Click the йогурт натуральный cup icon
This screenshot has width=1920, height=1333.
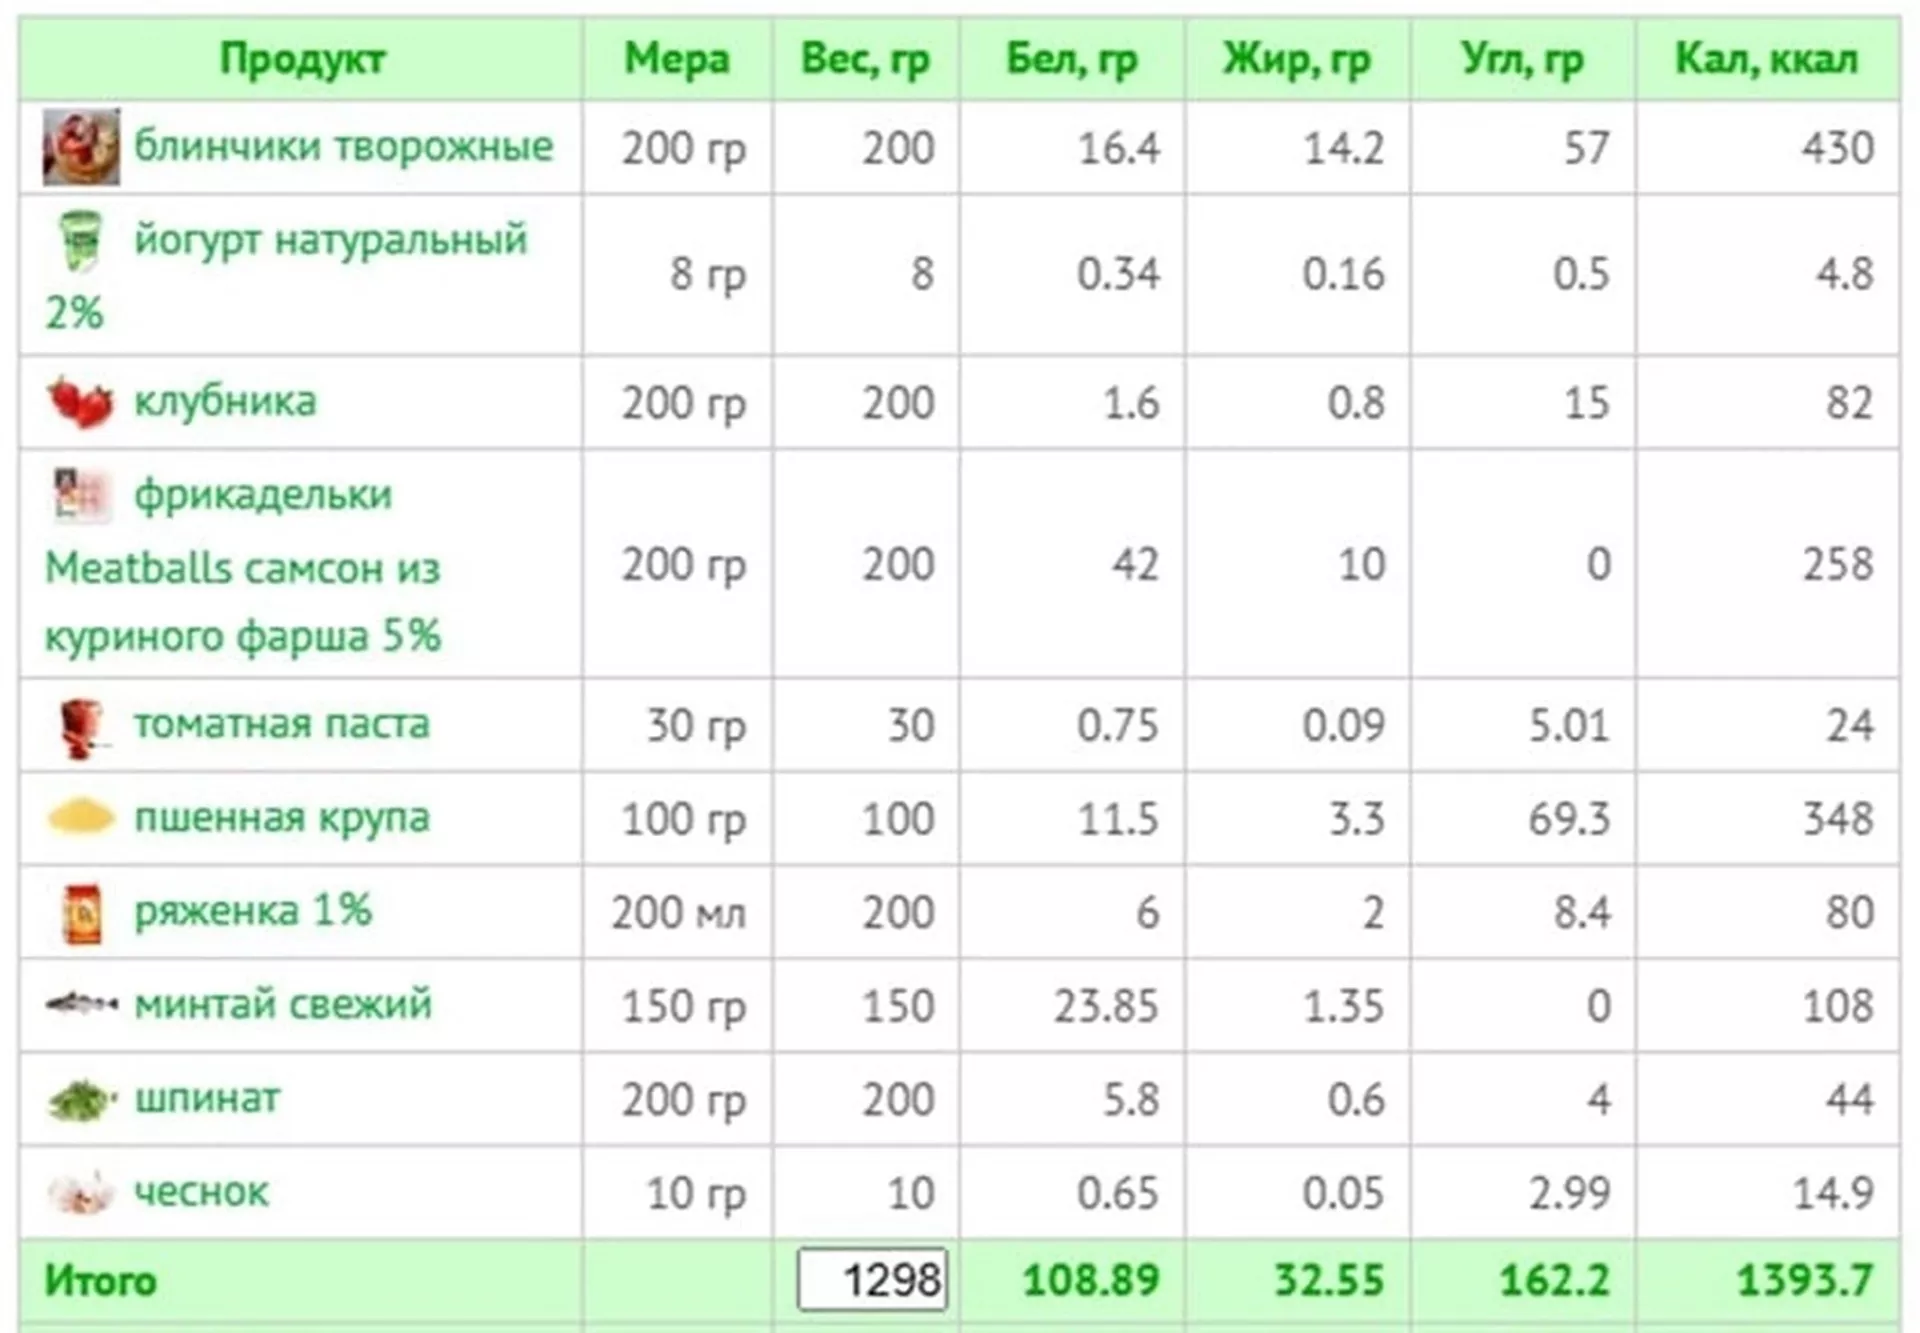pyautogui.click(x=81, y=240)
